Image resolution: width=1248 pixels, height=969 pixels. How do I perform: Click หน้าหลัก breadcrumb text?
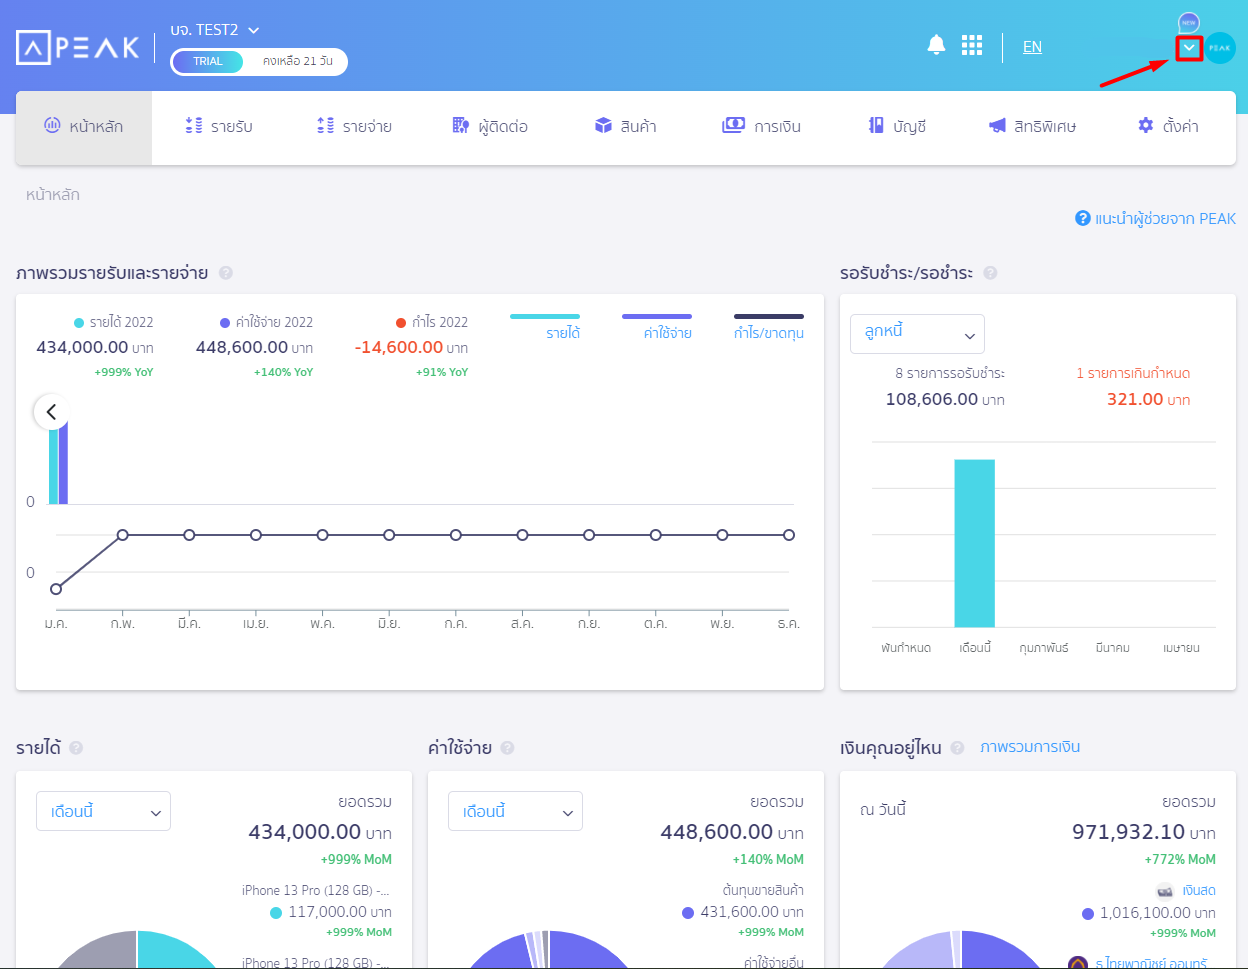point(53,195)
